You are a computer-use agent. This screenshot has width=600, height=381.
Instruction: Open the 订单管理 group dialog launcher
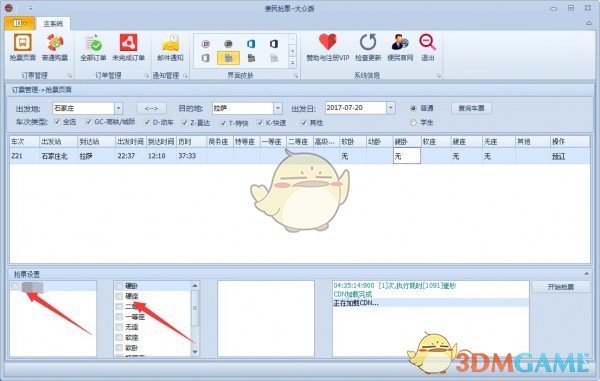click(147, 76)
